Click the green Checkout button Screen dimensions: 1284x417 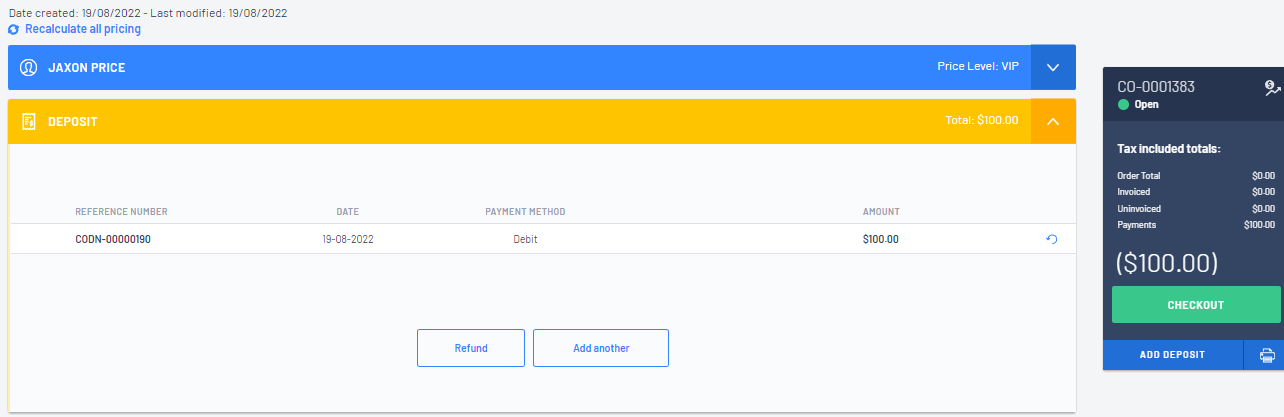[x=1196, y=305]
